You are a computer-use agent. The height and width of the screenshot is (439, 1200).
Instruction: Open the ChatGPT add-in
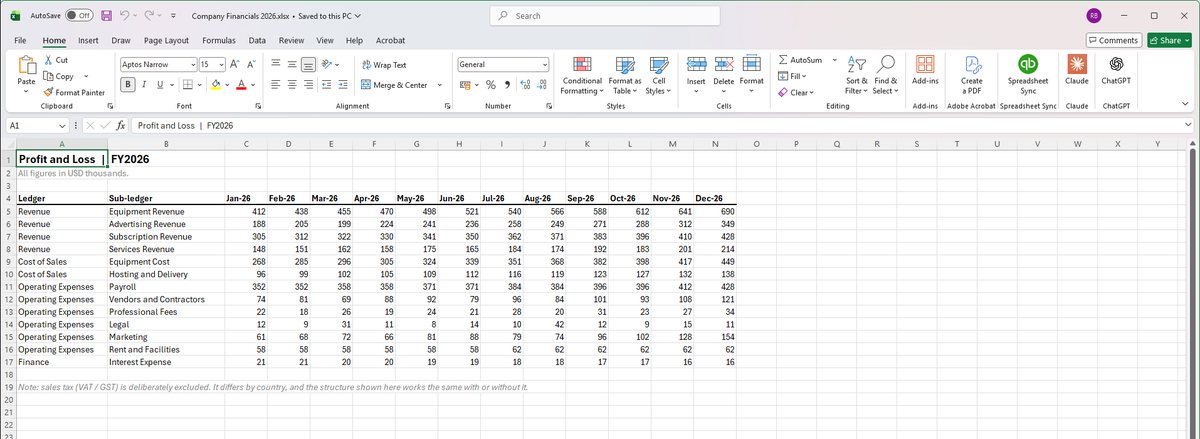[1115, 70]
